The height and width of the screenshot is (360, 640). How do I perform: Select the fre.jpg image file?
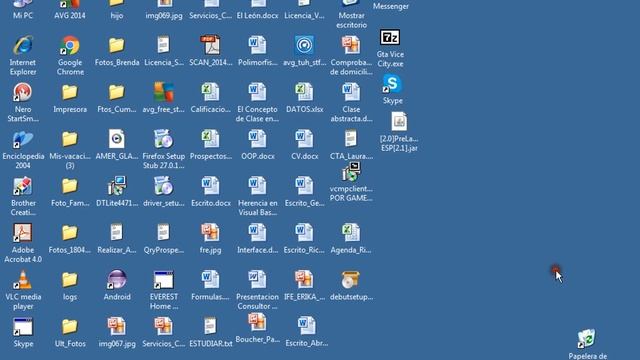tap(211, 233)
